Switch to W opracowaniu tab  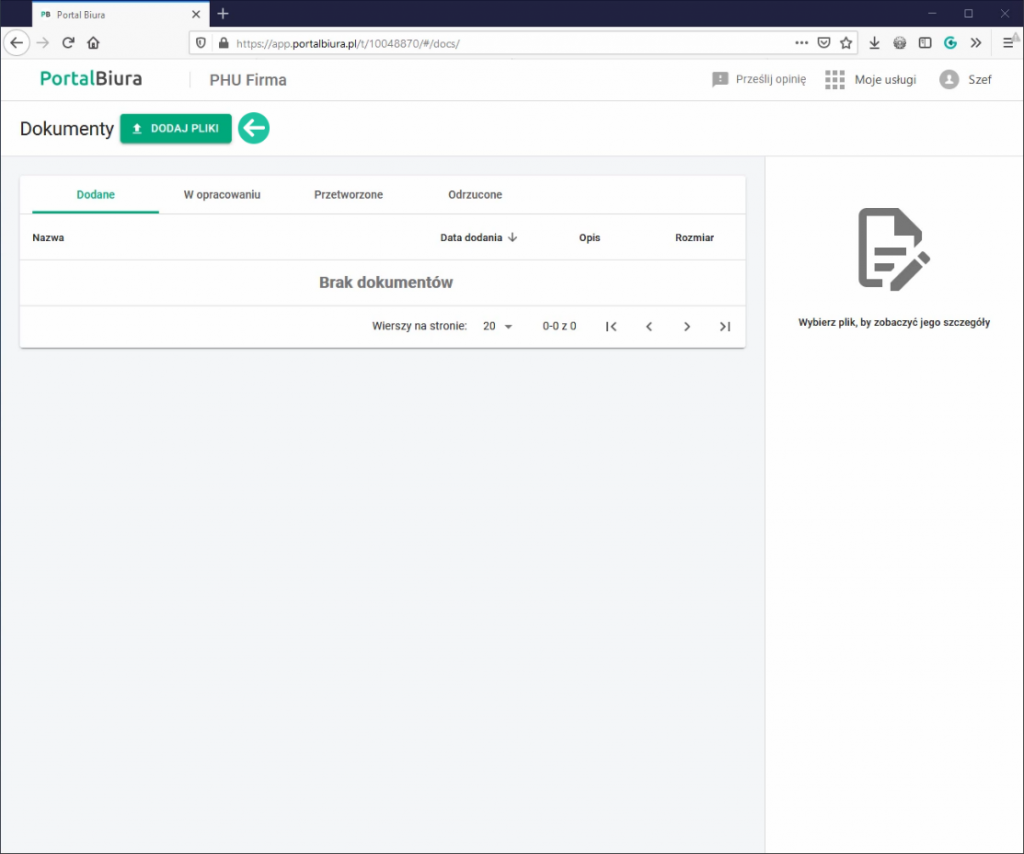[222, 195]
